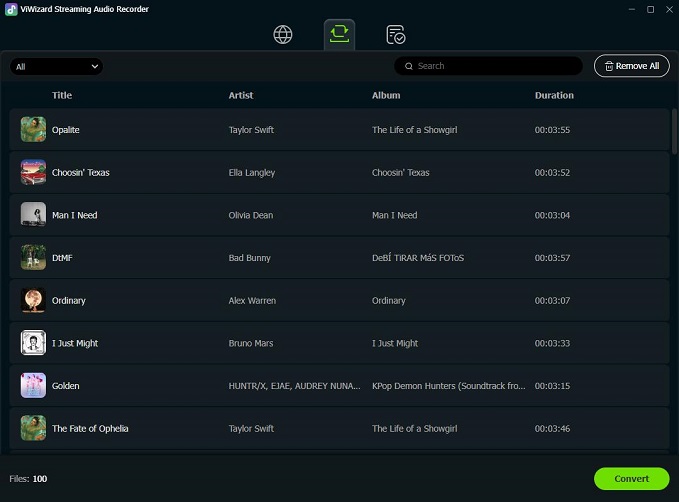Expand the All filter dropdown

point(56,67)
